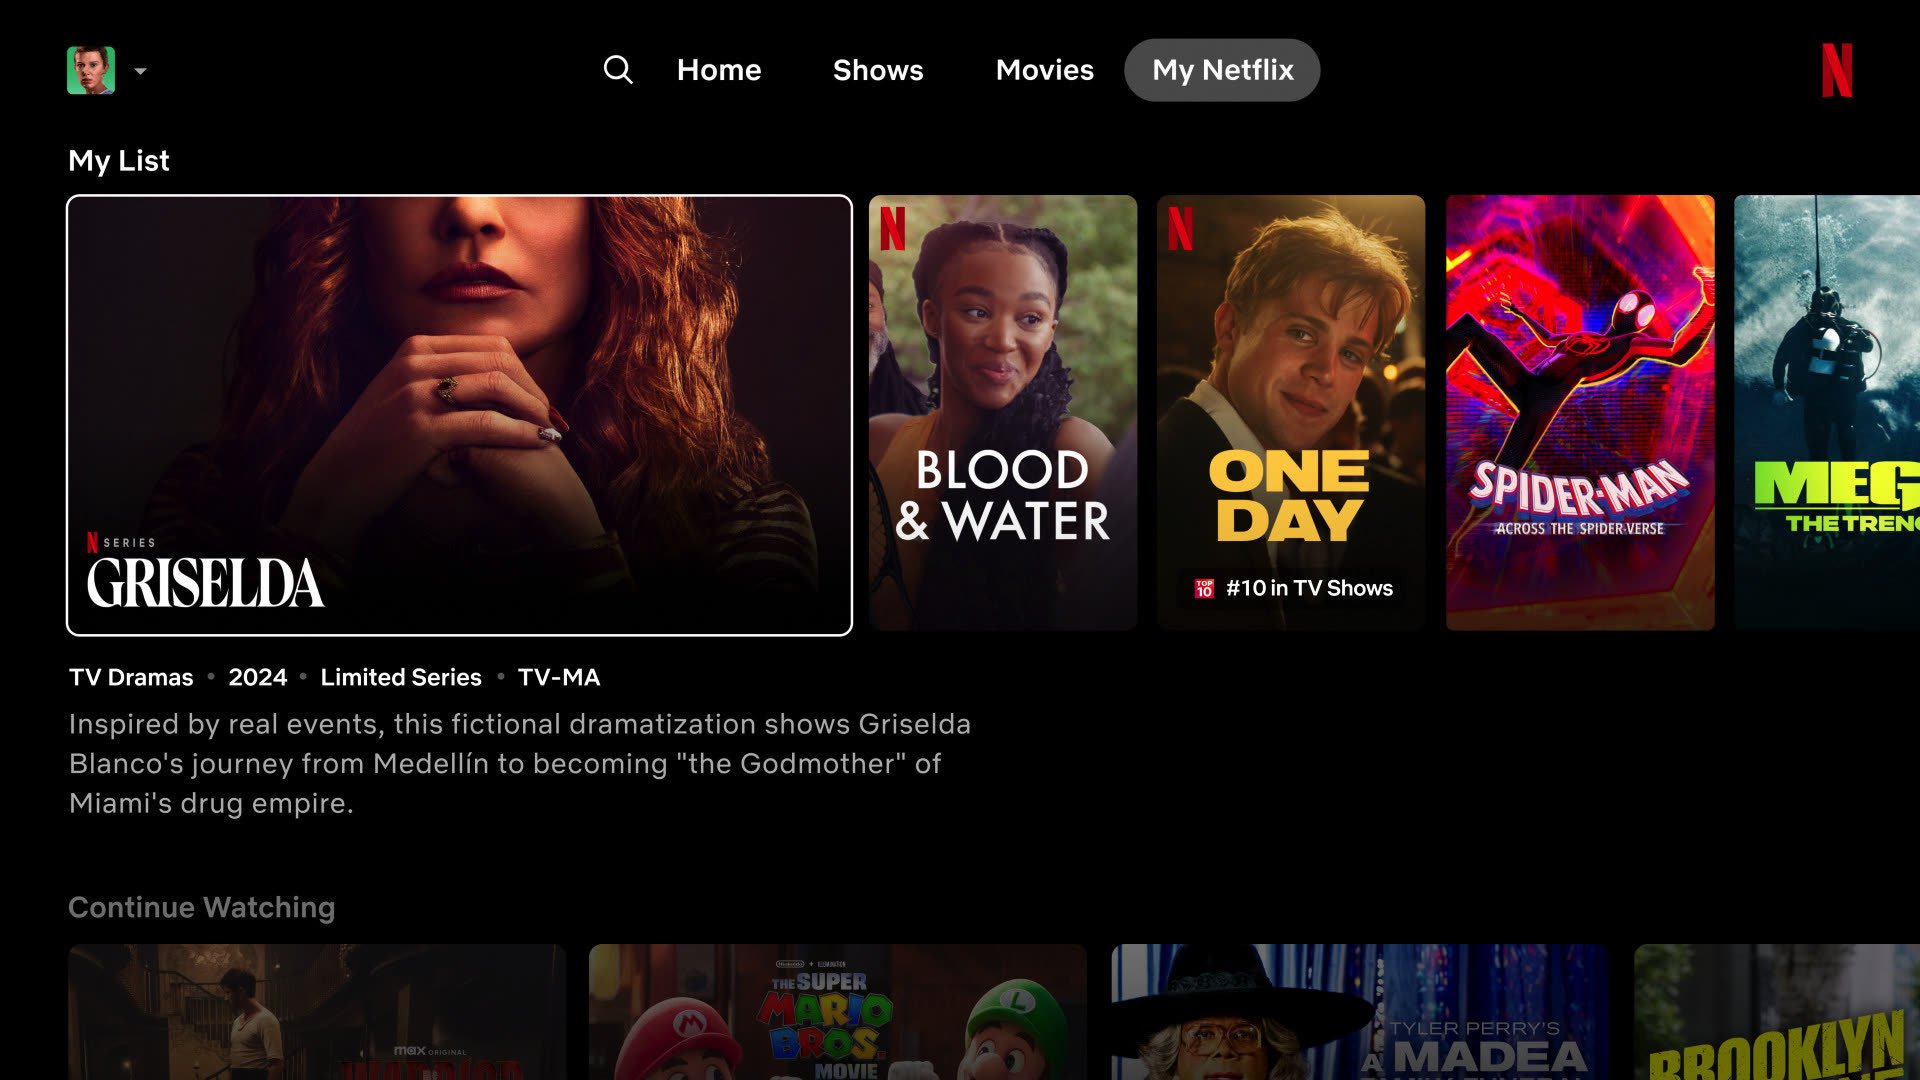This screenshot has width=1920, height=1080.
Task: Resume The Super Mario Bros. Movie
Action: point(838,1012)
